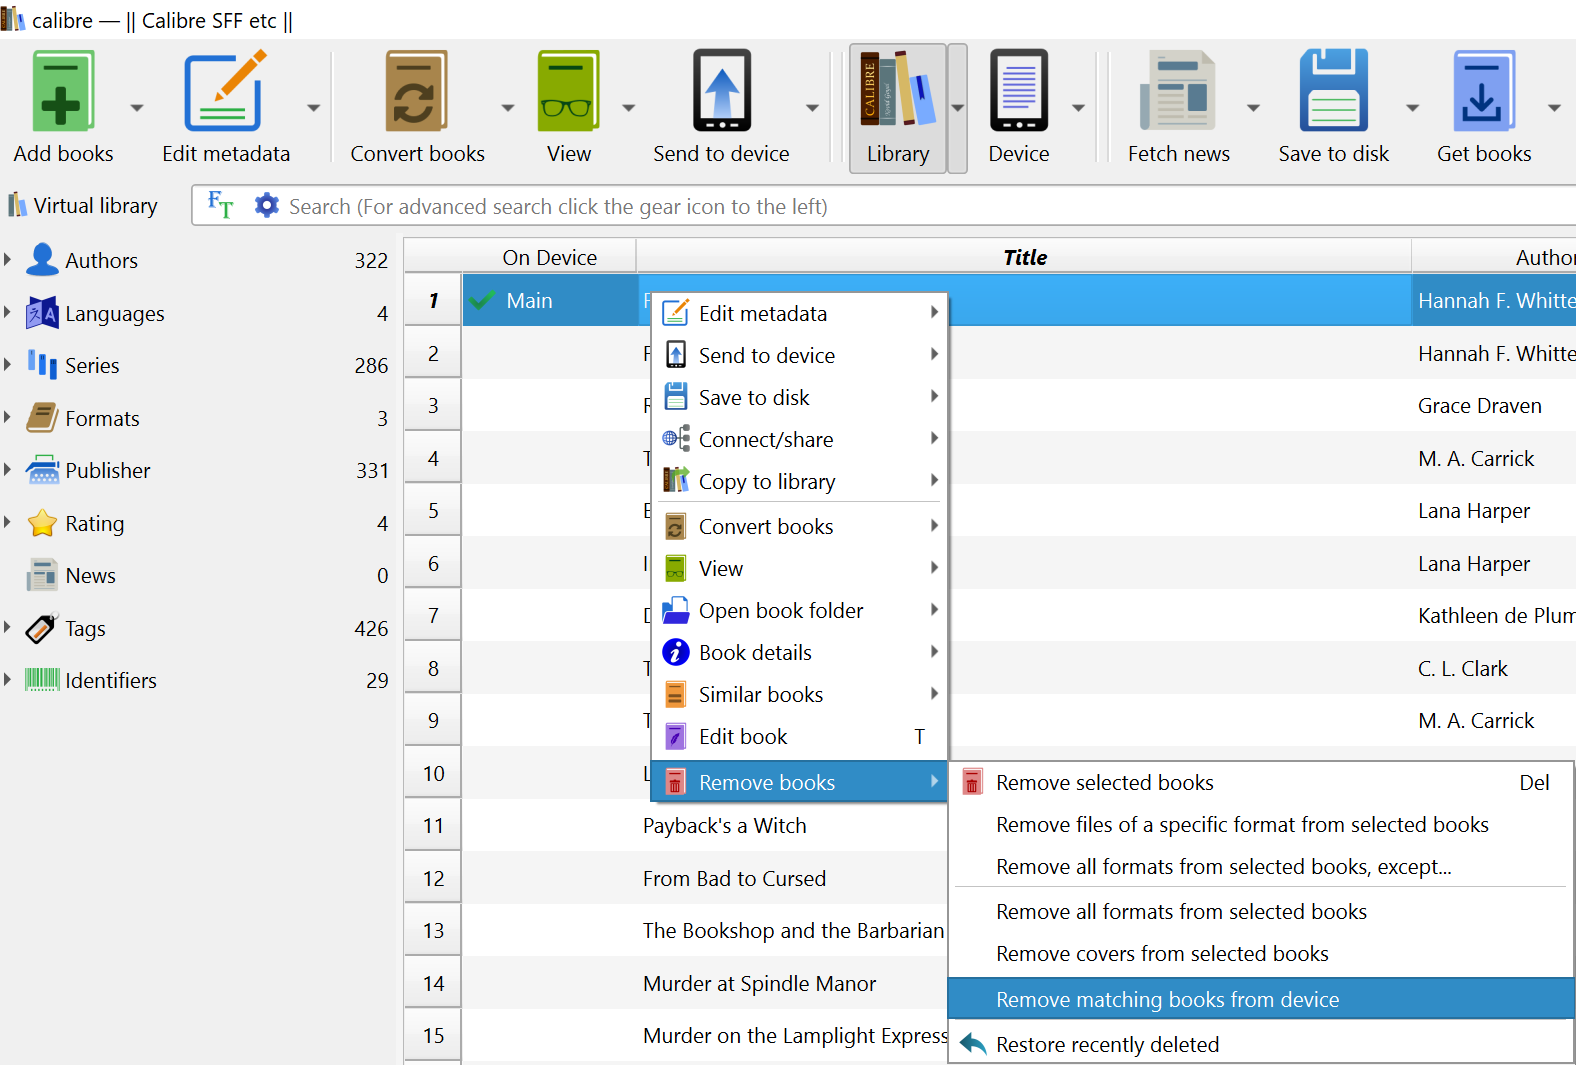The image size is (1576, 1065).
Task: Select Similar books menu entry
Action: (x=799, y=694)
